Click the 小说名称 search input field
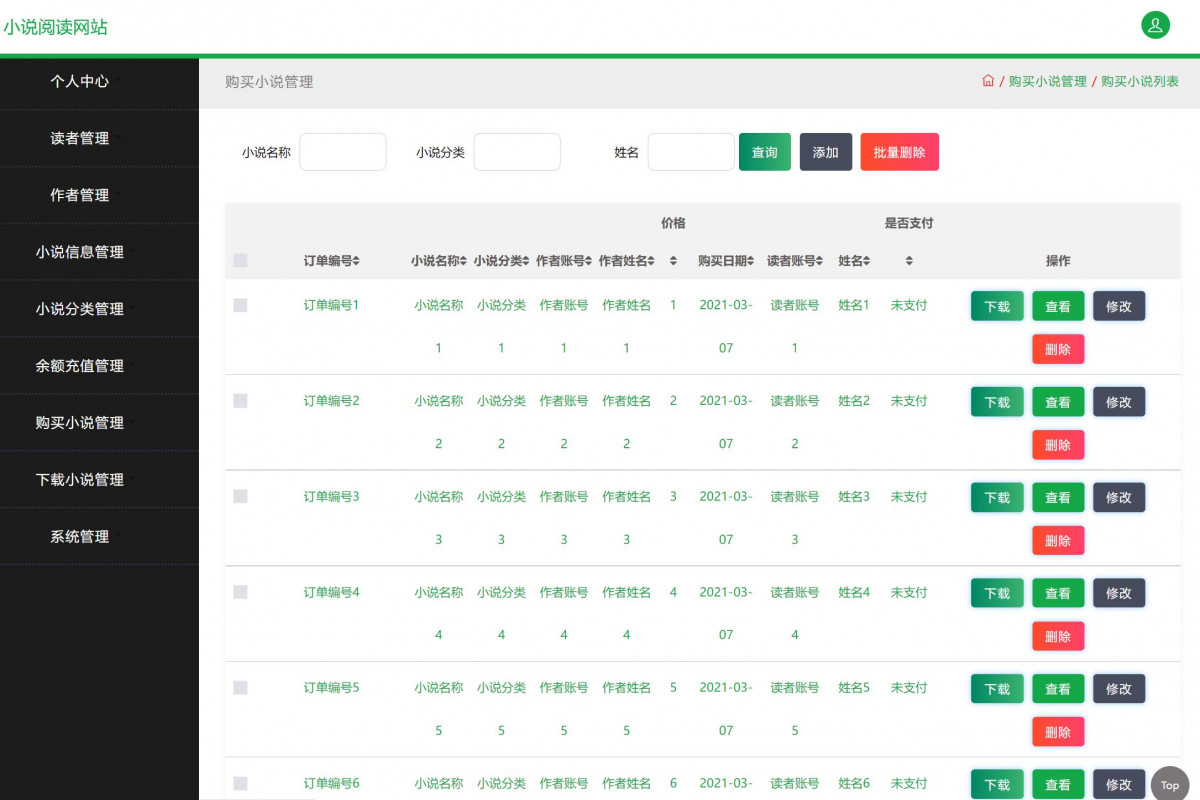 click(343, 151)
